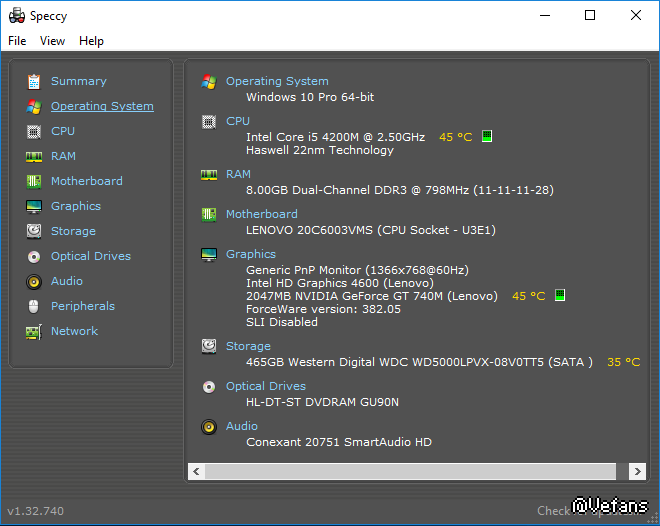Click the green GPU temperature indicator icon
The image size is (660, 526).
pyautogui.click(x=560, y=295)
